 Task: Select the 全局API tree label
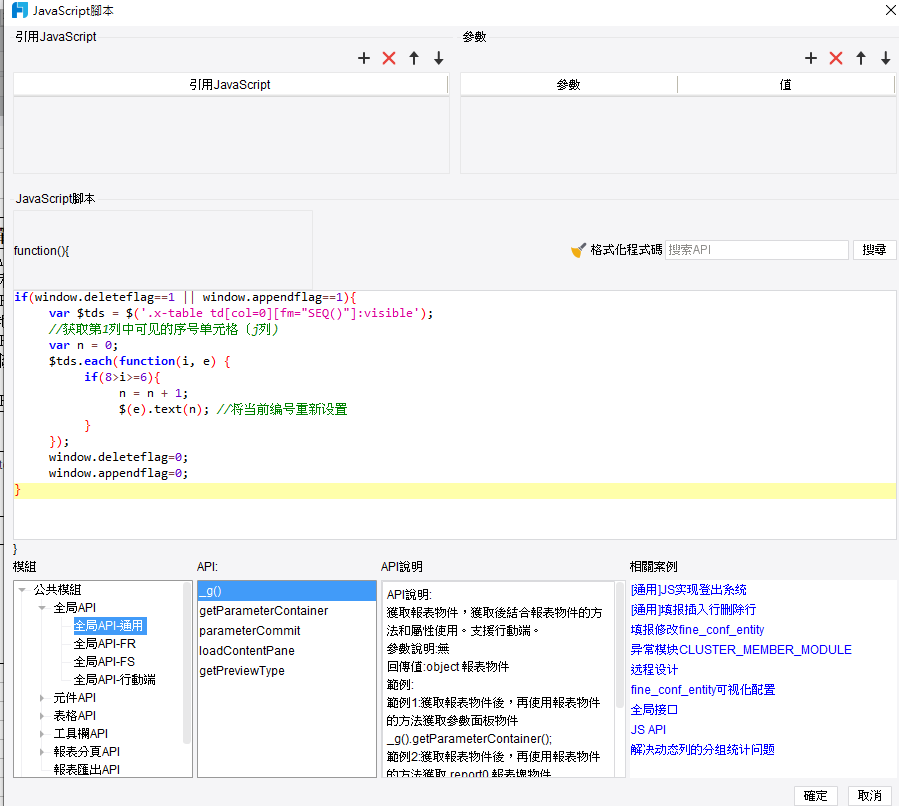[x=75, y=608]
